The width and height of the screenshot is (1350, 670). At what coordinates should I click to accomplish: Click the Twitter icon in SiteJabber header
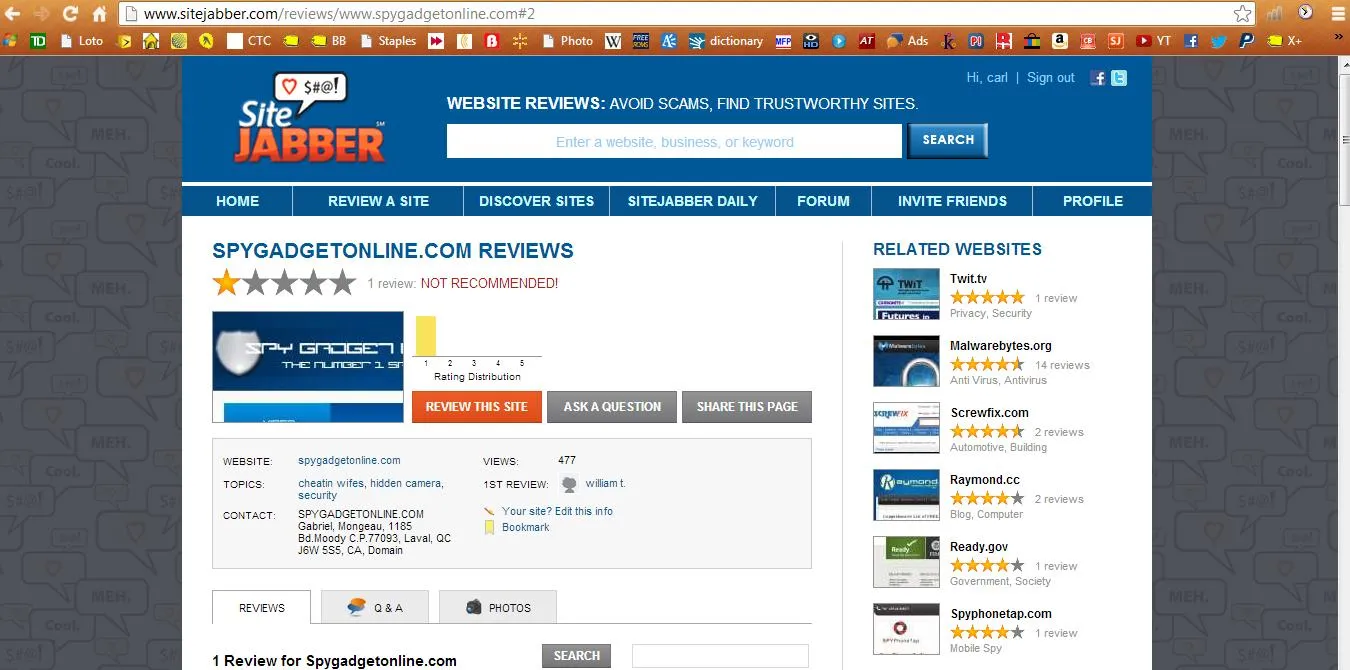click(1119, 78)
